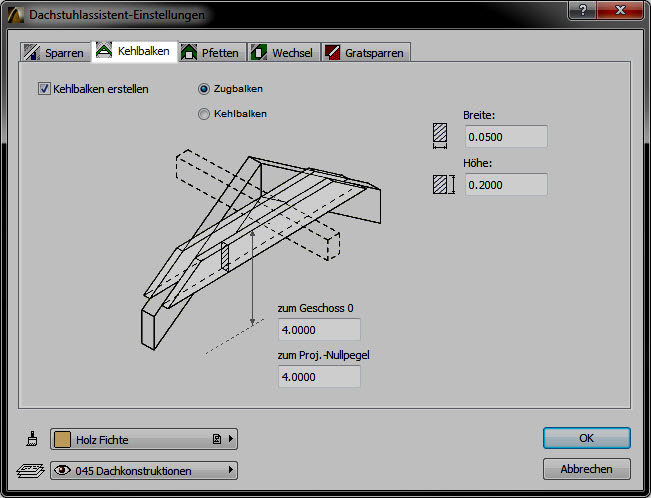
Task: Click the Breite input field
Action: pos(506,137)
